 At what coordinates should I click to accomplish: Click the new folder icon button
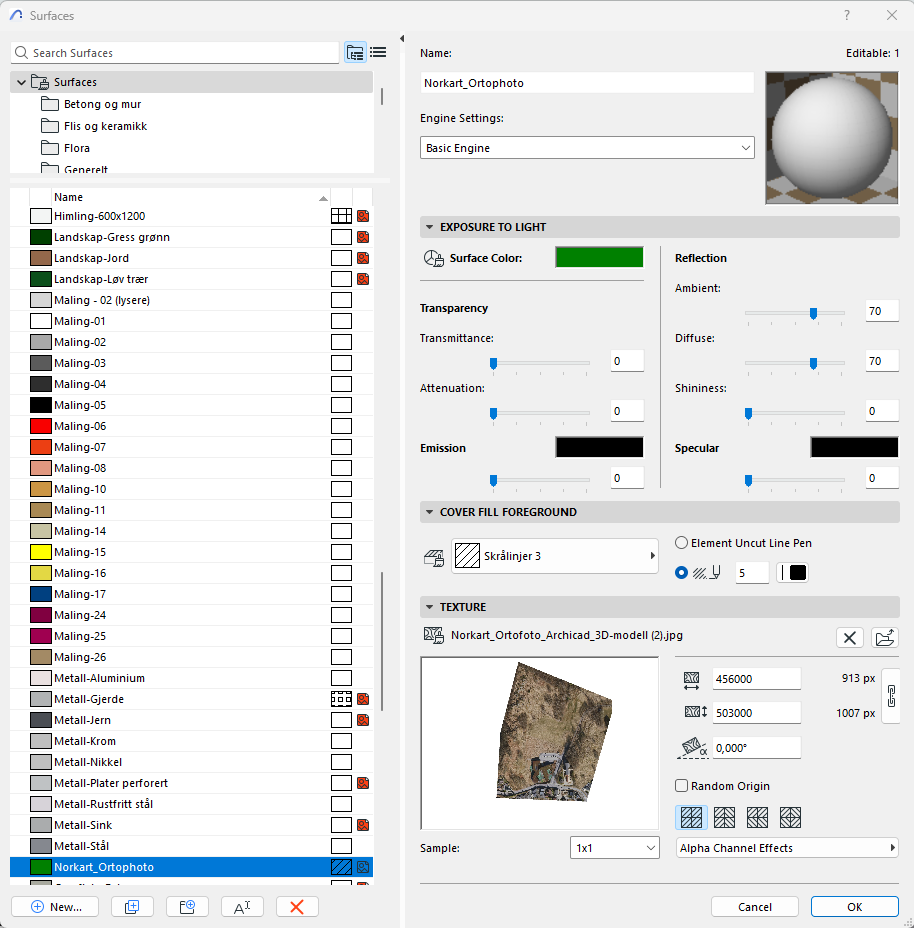tap(187, 906)
